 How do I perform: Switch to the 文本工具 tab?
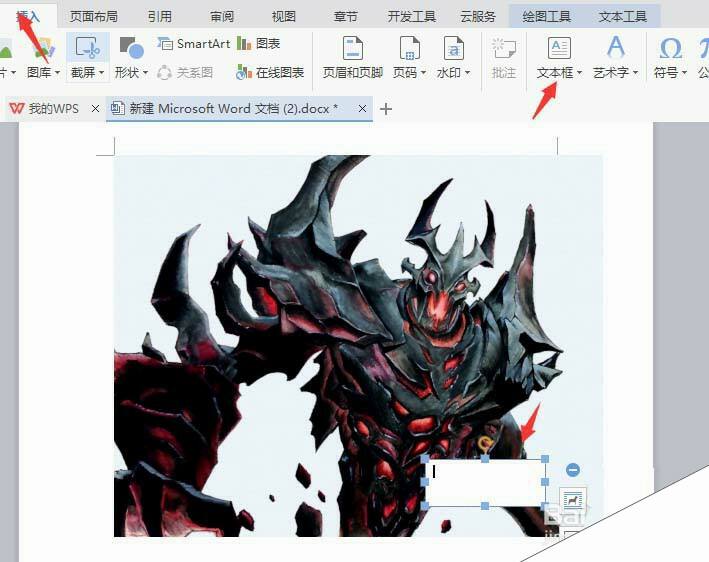(x=623, y=17)
